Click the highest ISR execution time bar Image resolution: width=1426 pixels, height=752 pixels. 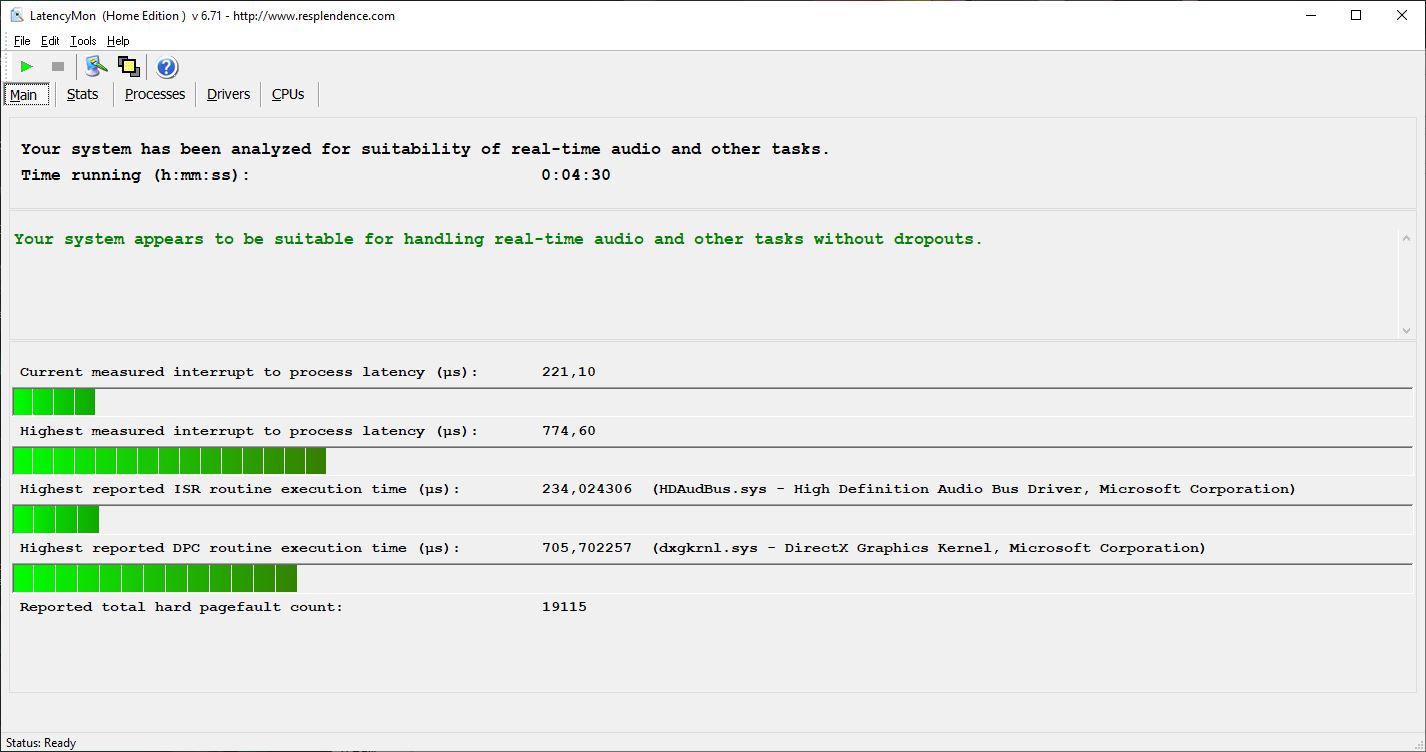point(712,519)
